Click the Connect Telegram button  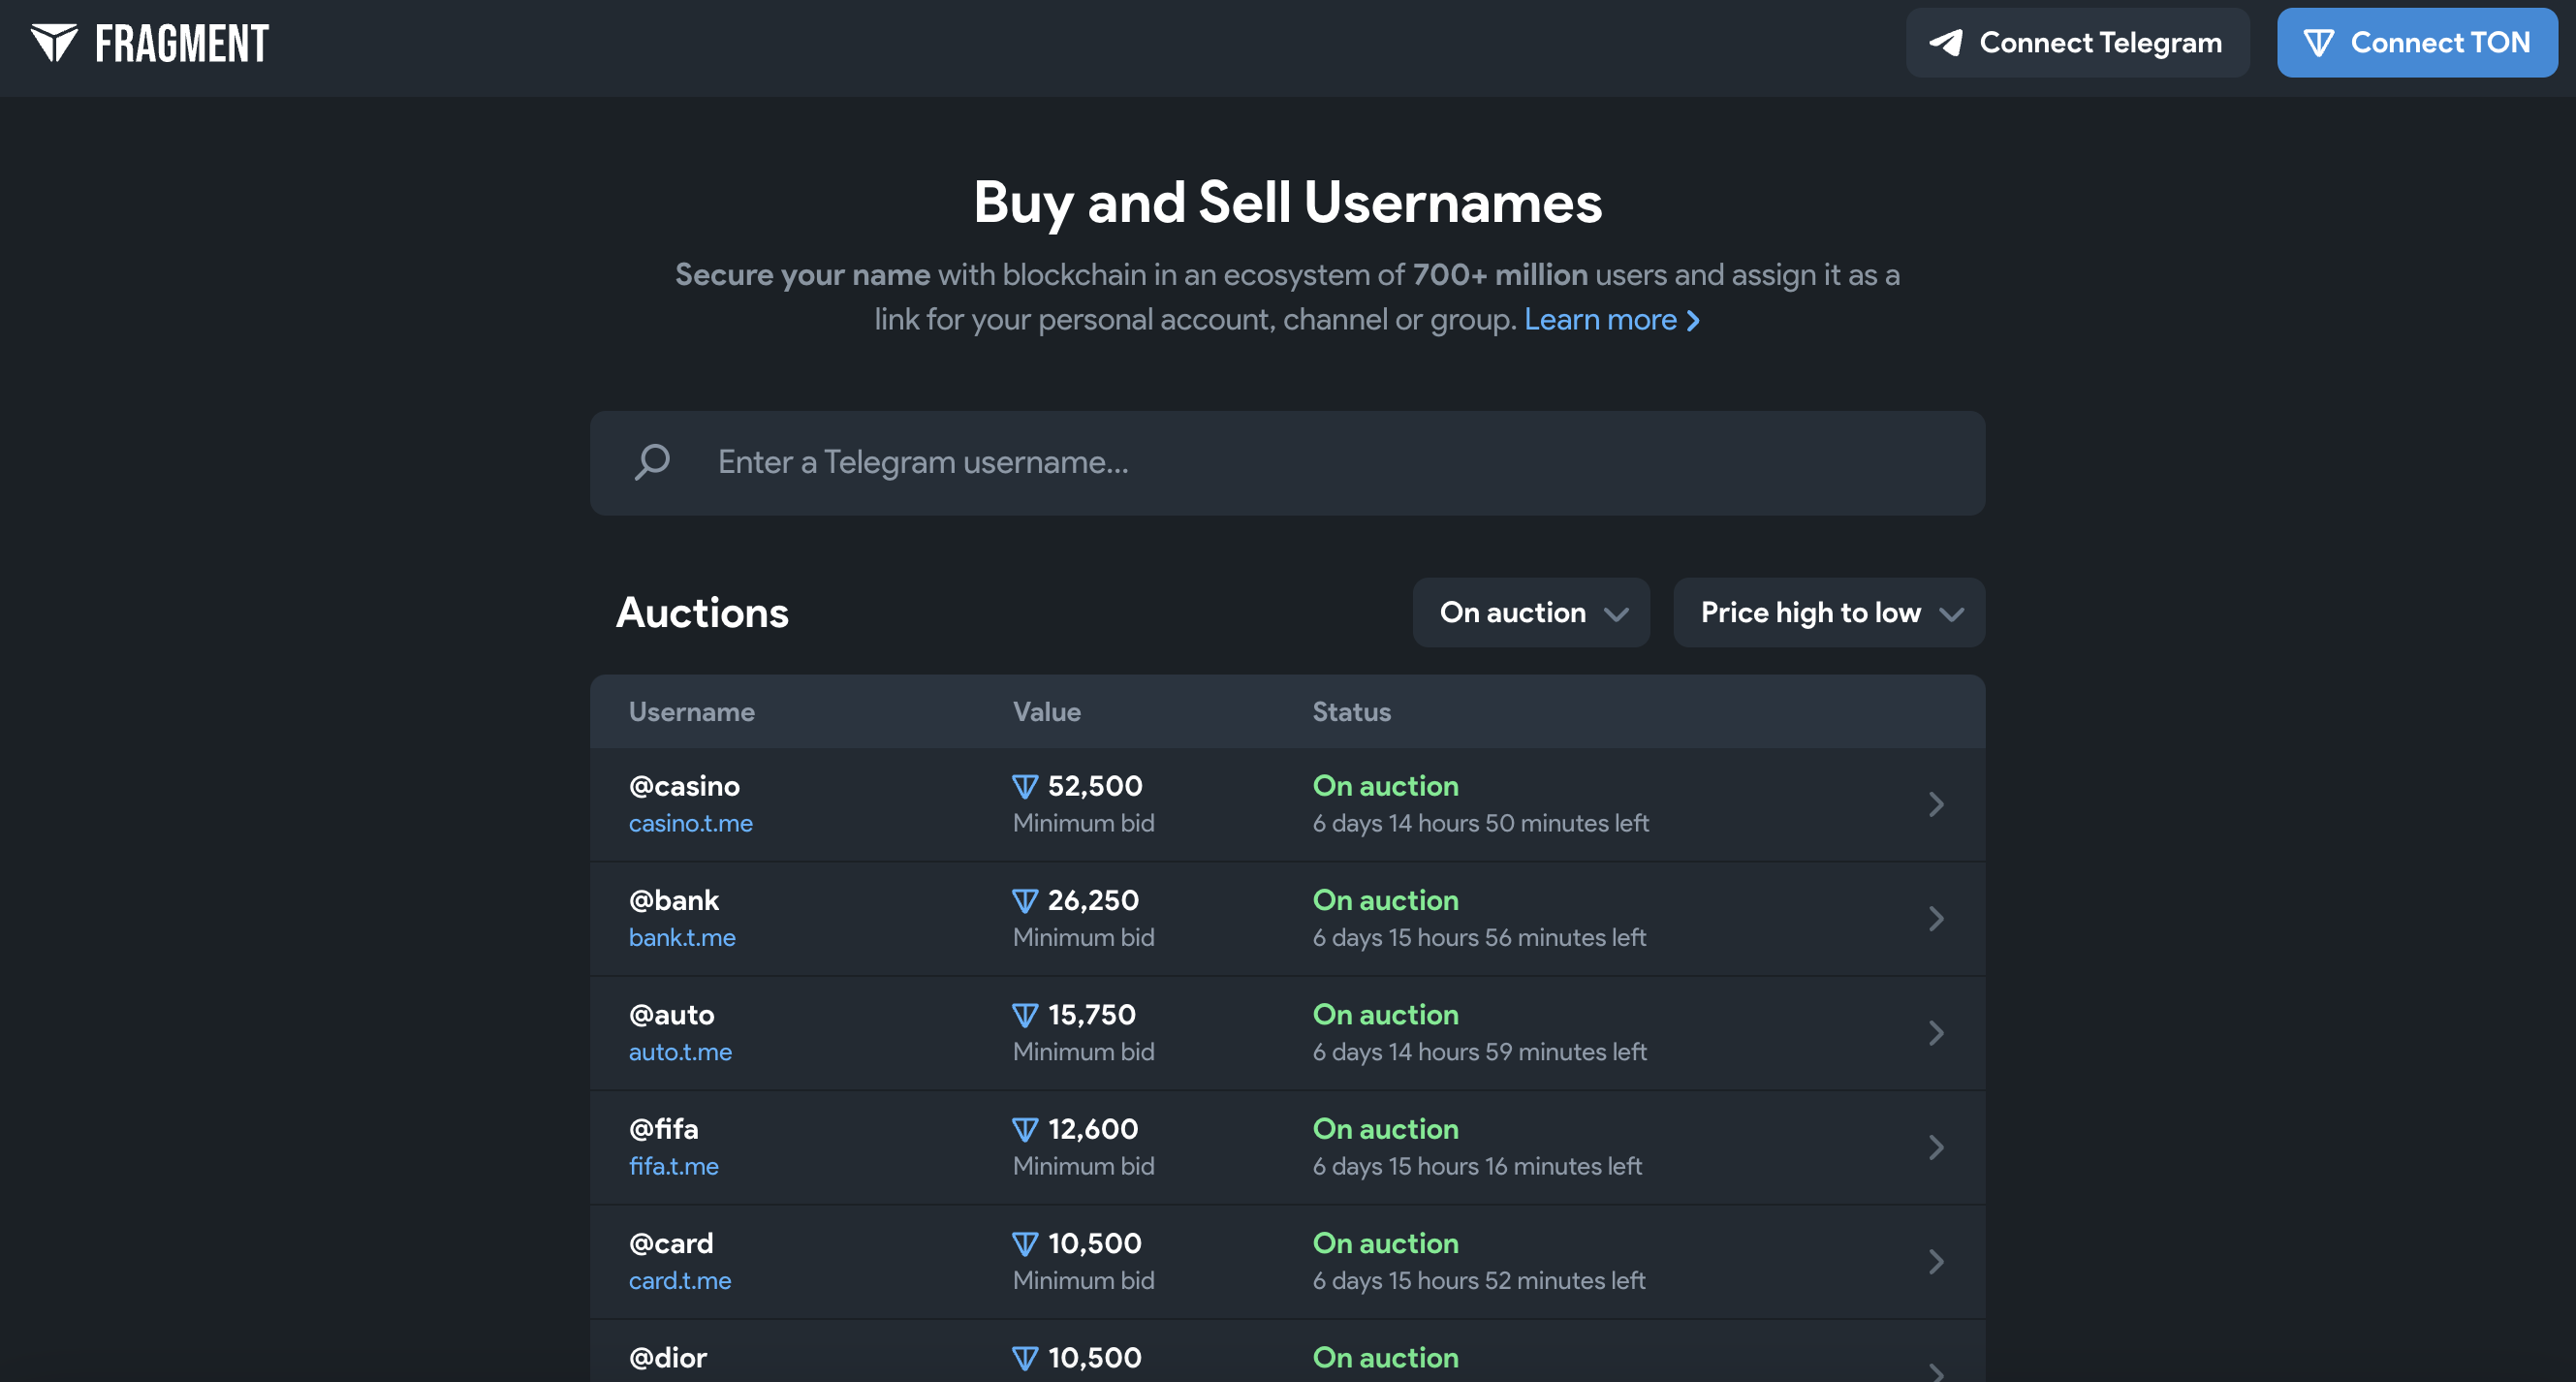coord(2077,42)
